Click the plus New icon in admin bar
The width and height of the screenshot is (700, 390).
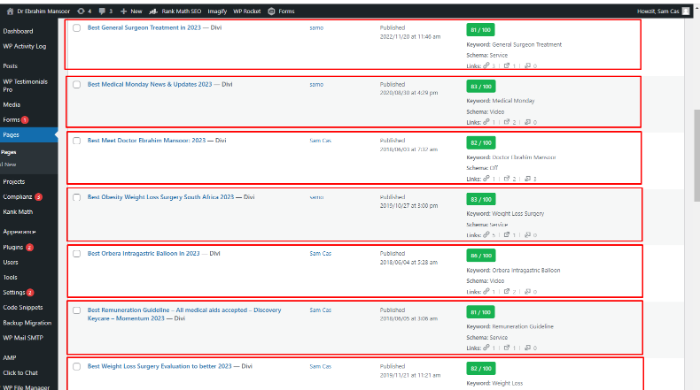click(x=124, y=11)
